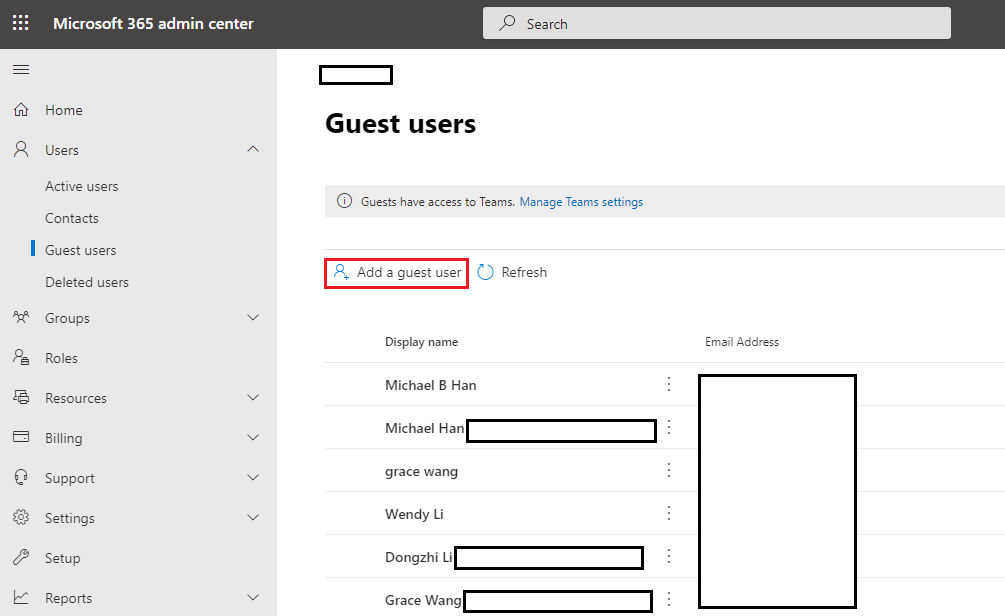Open more actions for capitalized Grace Wang
Screen dimensions: 1005x616
pos(669,599)
